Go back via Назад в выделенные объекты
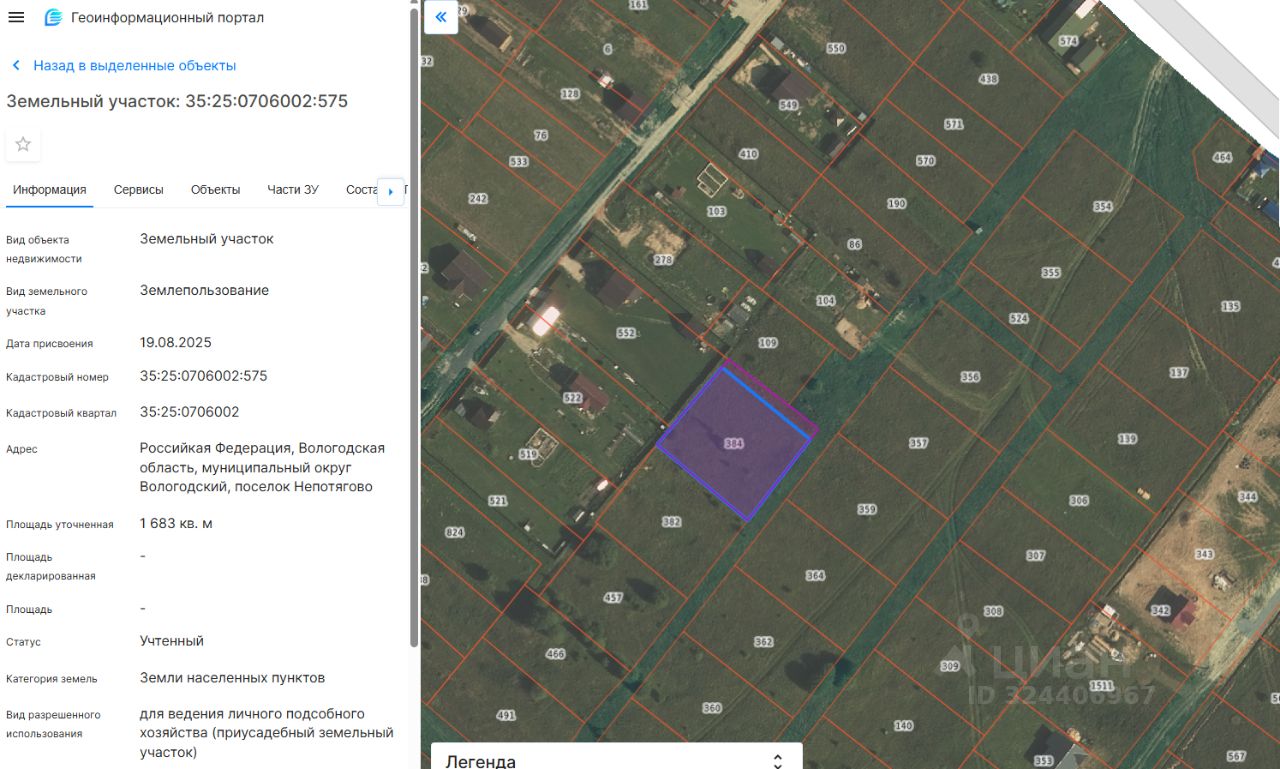 pos(134,65)
